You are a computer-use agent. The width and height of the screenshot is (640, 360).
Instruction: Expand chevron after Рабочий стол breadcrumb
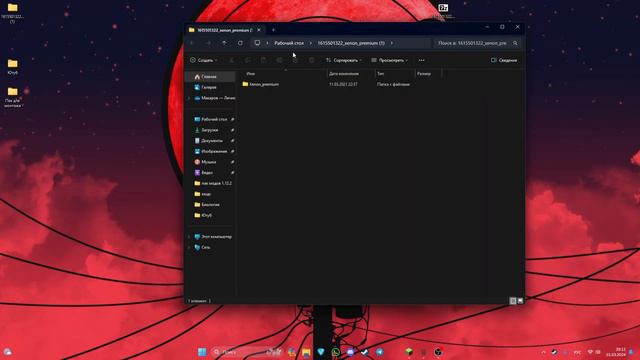point(311,43)
